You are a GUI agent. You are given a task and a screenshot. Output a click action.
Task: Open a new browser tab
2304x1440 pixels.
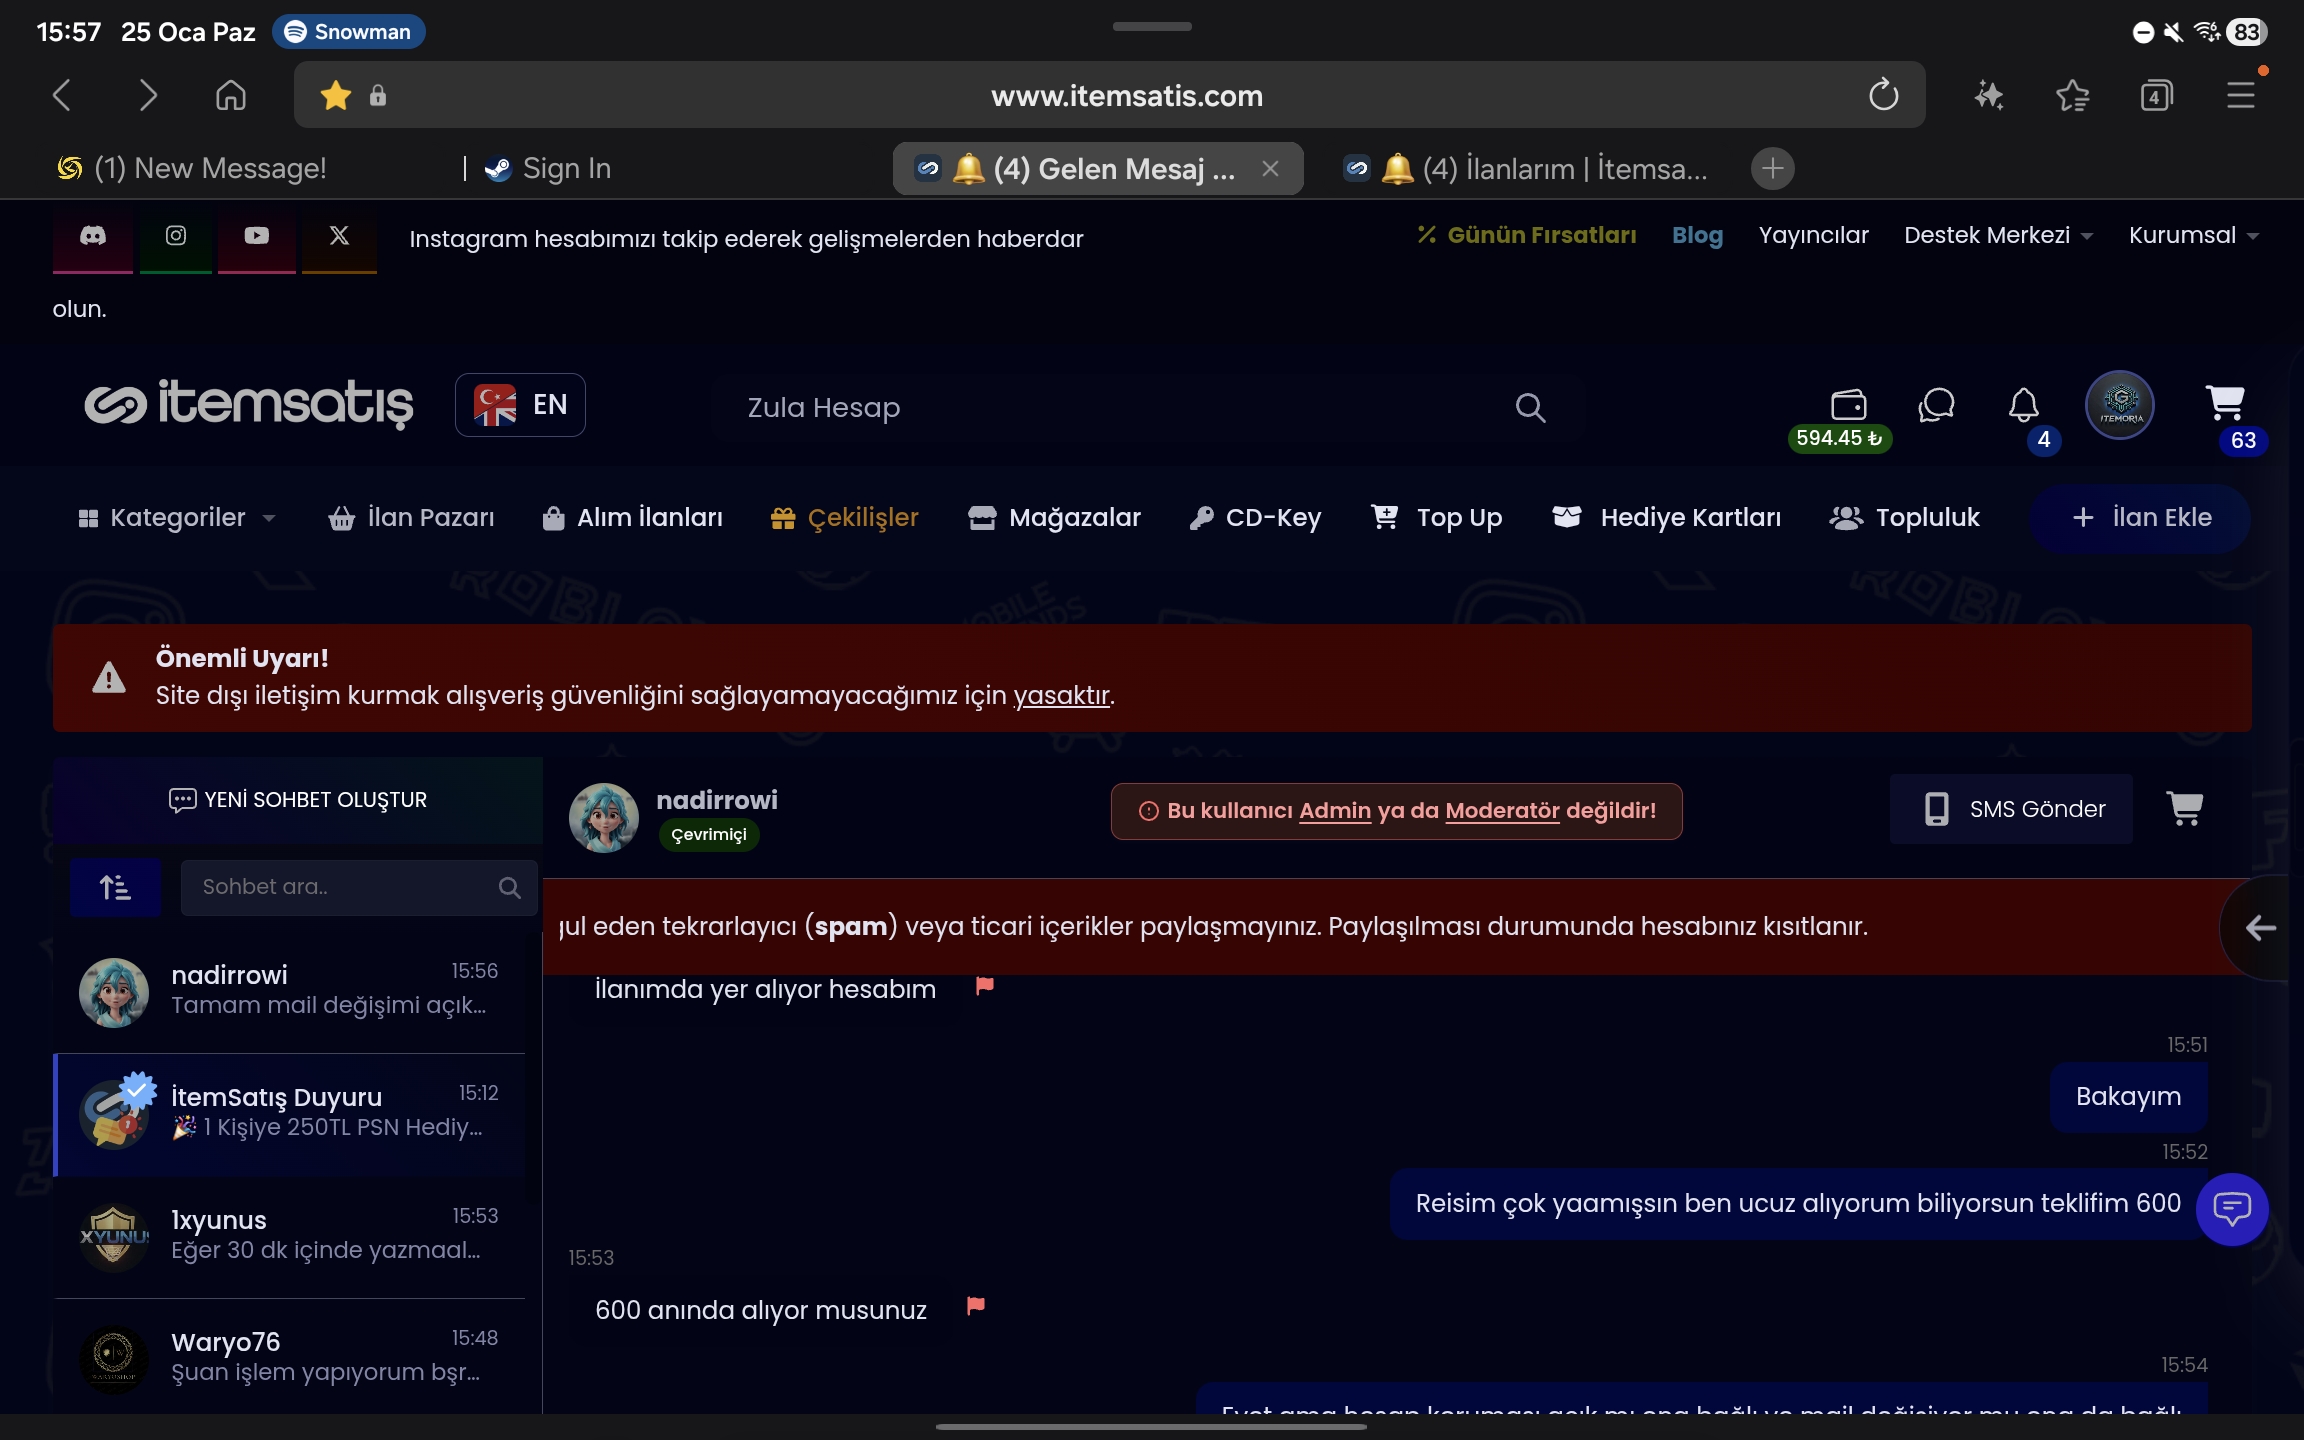pyautogui.click(x=1772, y=168)
